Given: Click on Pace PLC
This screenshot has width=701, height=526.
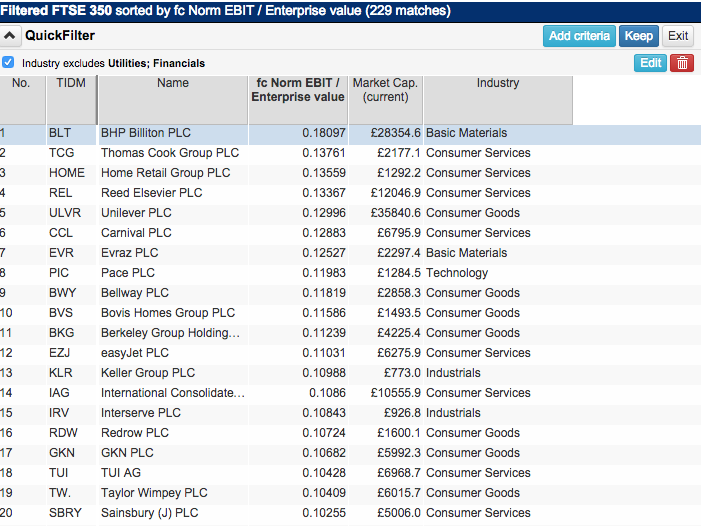Looking at the screenshot, I should coord(128,273).
